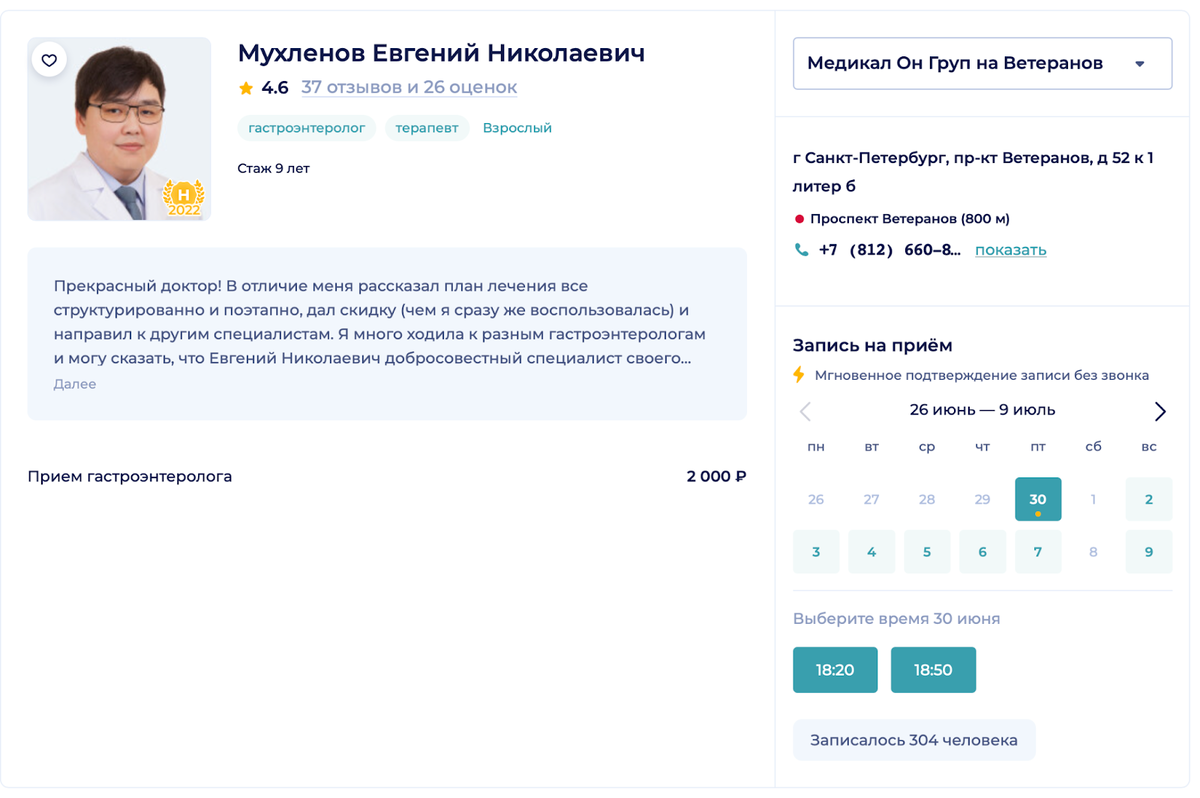The image size is (1200, 798).
Task: Select date 30 in calendar
Action: coord(1038,499)
